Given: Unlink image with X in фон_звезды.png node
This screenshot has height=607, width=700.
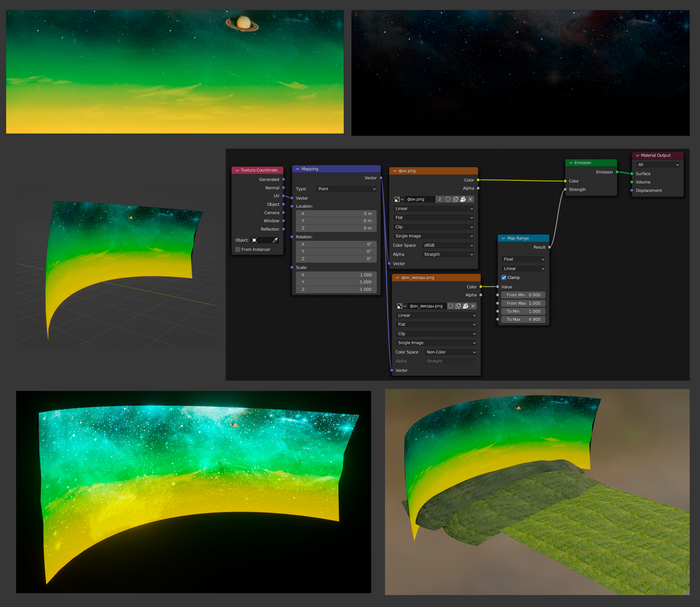Looking at the screenshot, I should tap(474, 305).
